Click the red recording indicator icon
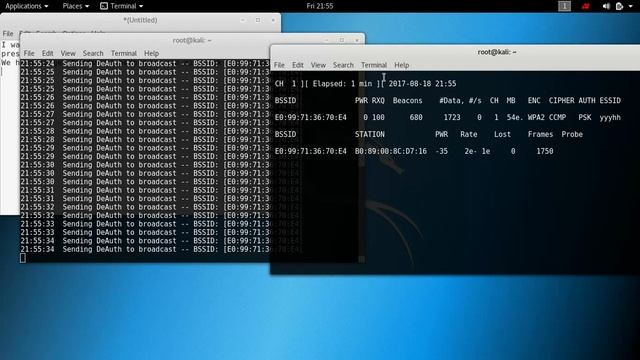 [x=586, y=6]
